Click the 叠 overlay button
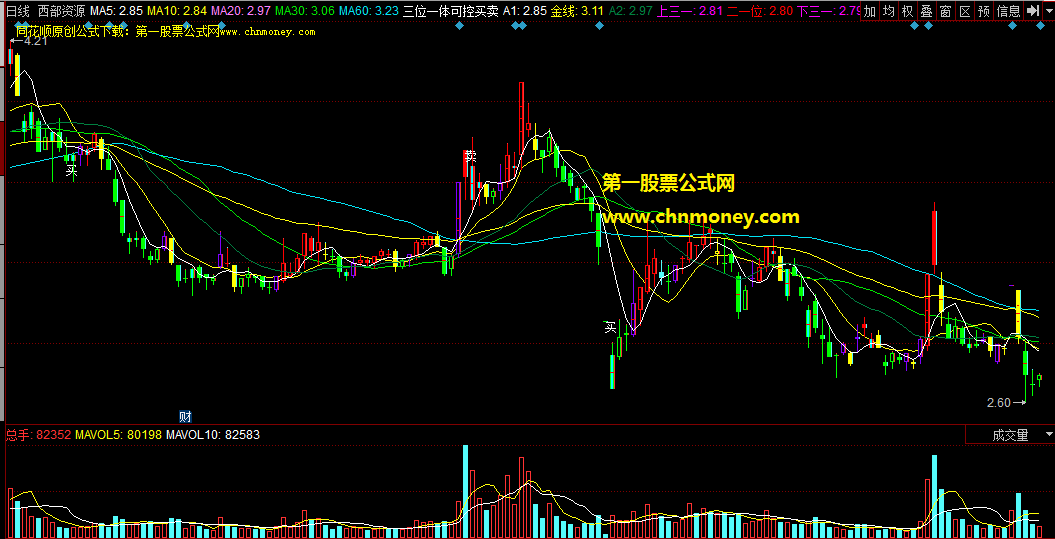 point(926,11)
